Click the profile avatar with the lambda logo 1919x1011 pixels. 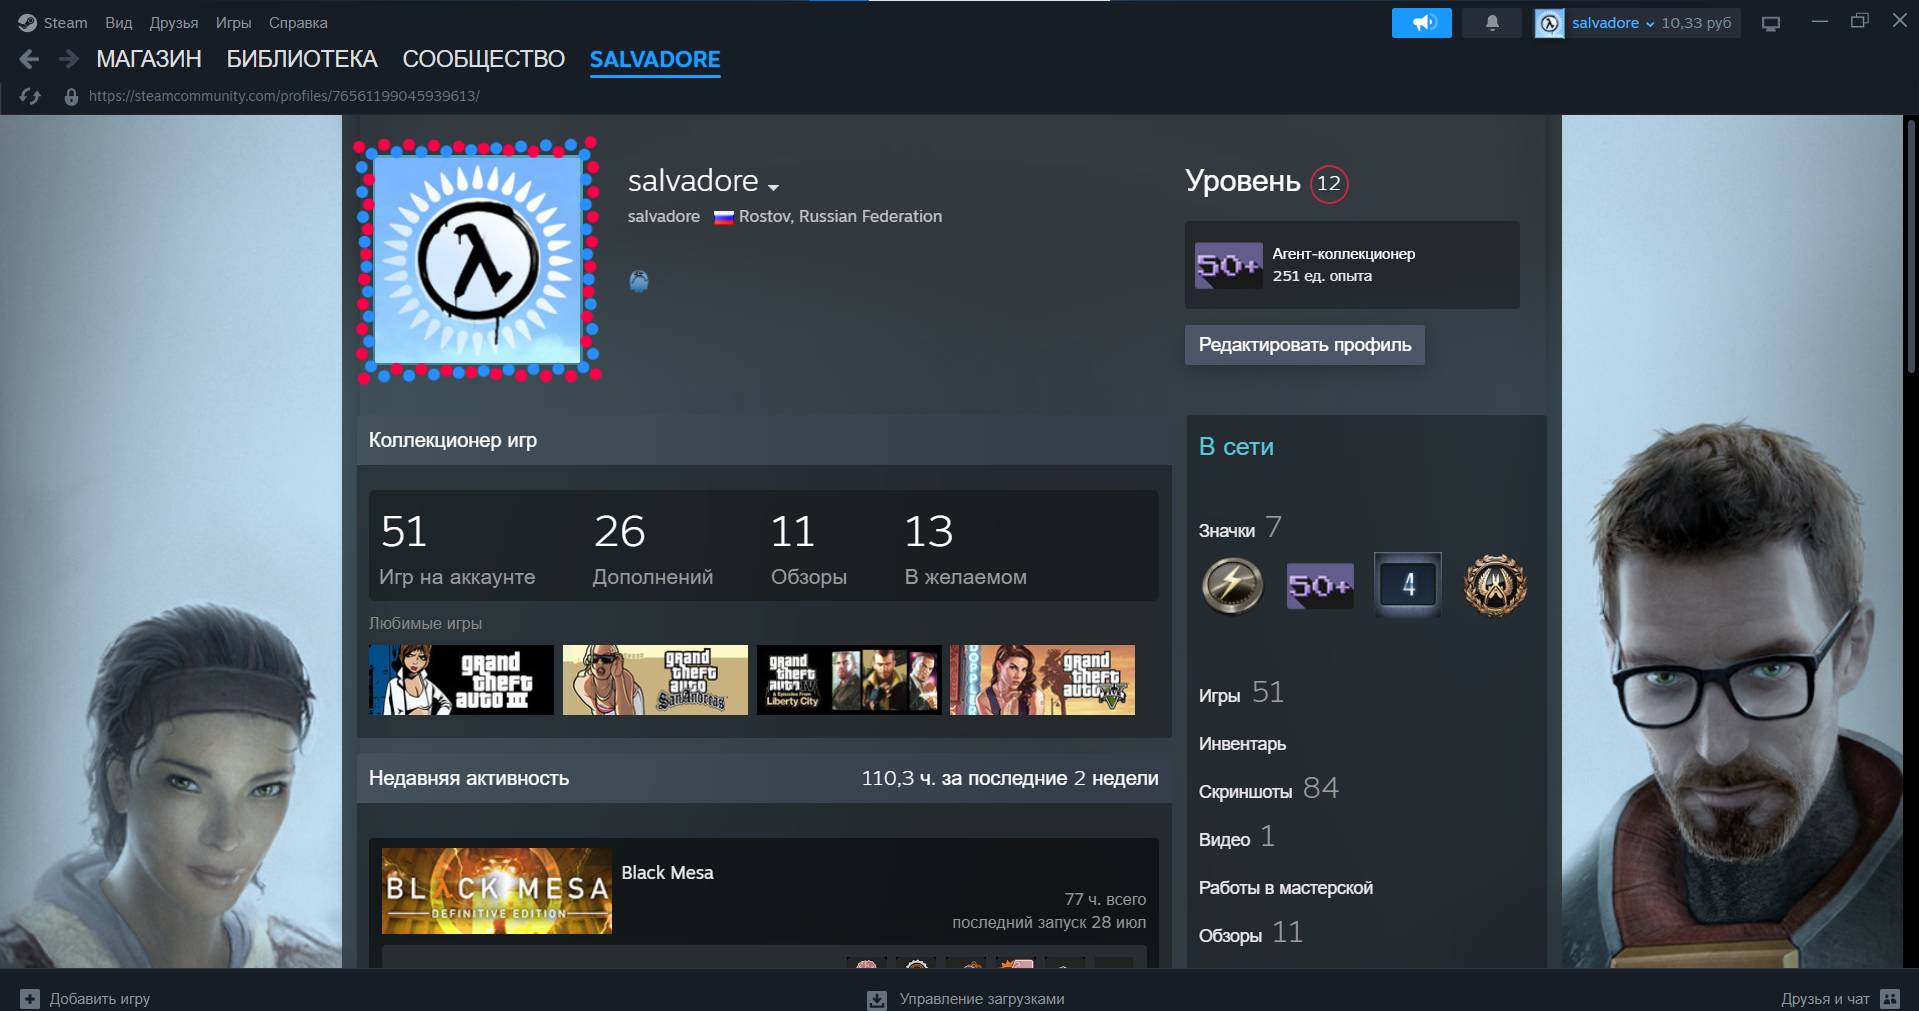478,260
